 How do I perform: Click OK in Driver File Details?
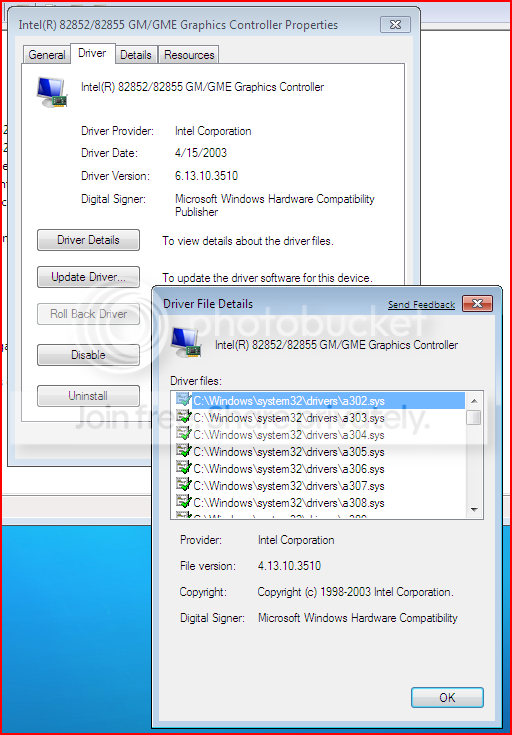click(x=447, y=698)
